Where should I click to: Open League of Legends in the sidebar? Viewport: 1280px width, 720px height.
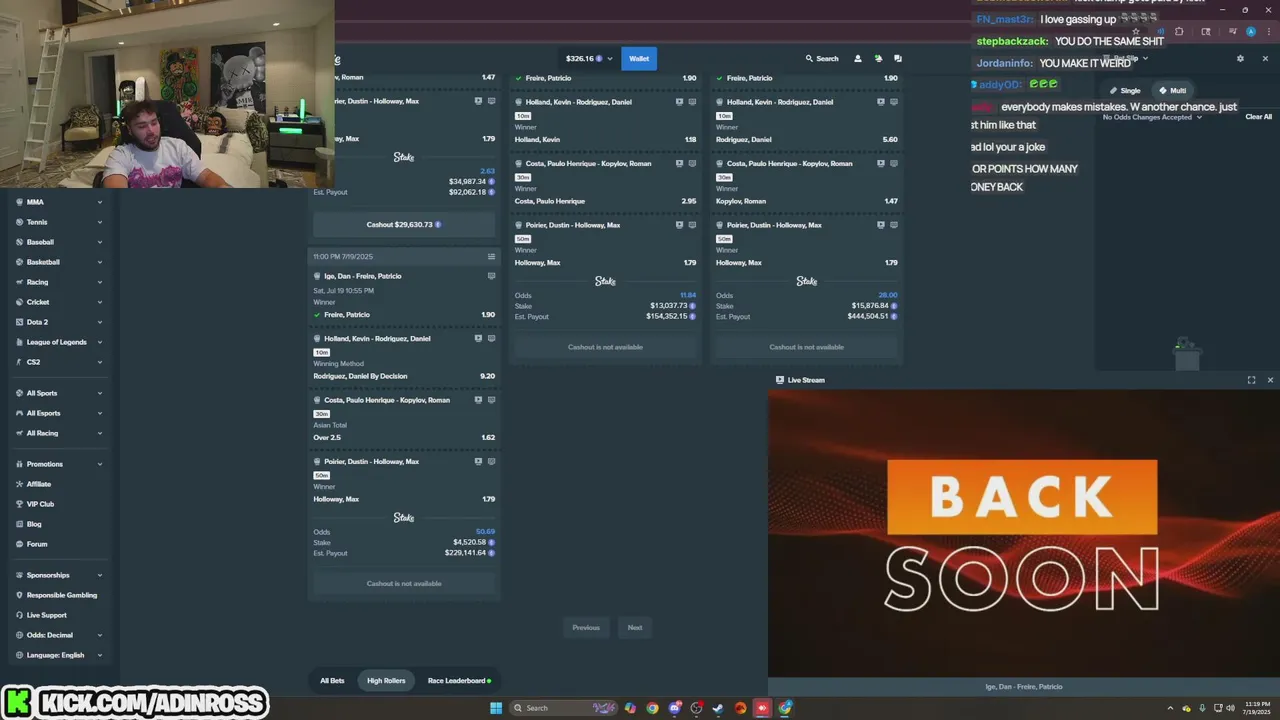57,342
